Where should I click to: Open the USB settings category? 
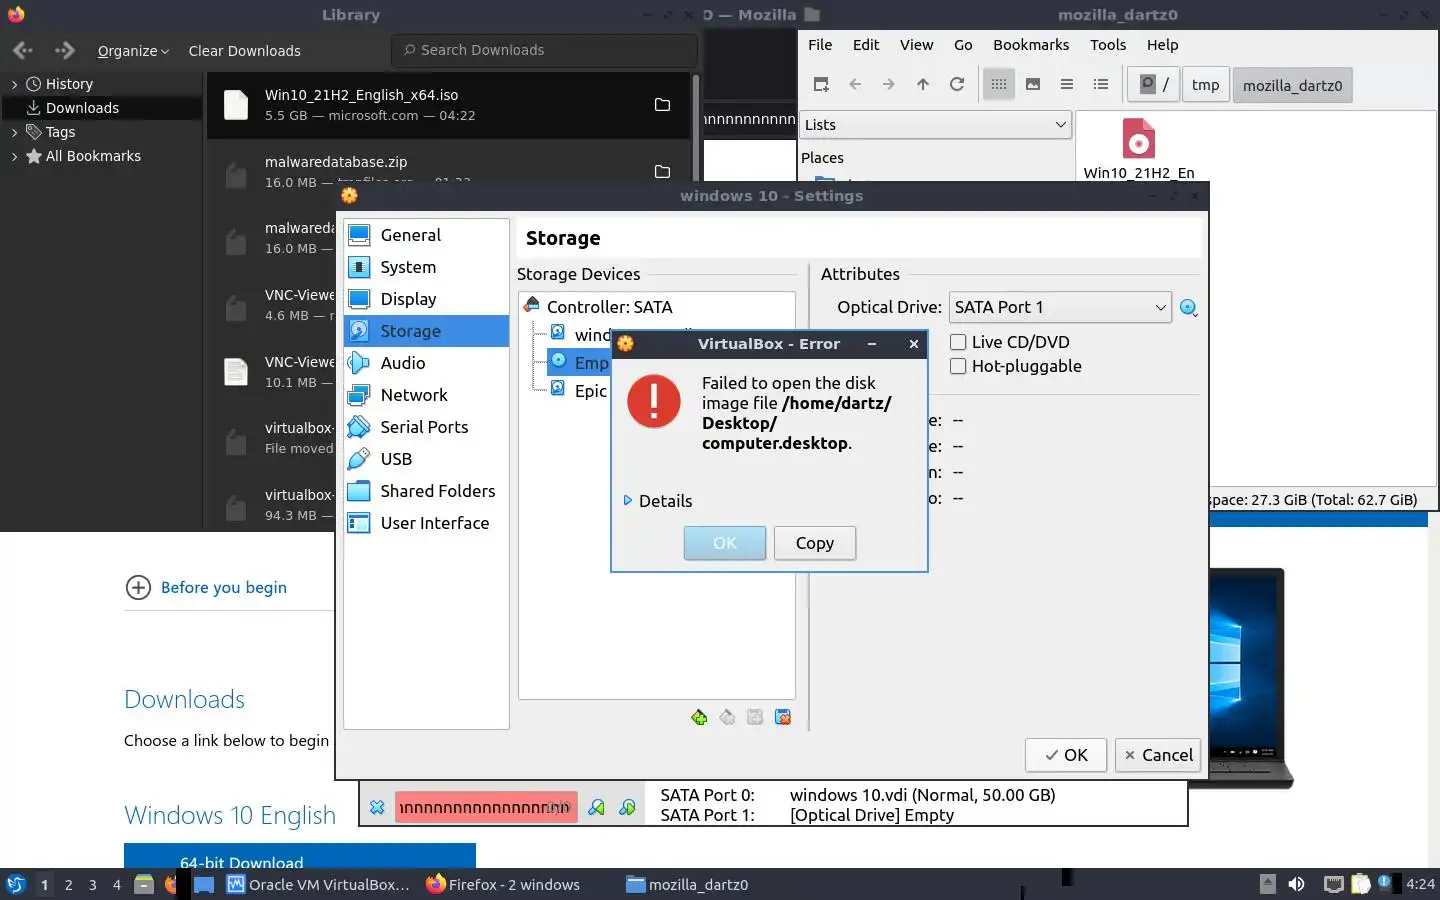(x=426, y=459)
